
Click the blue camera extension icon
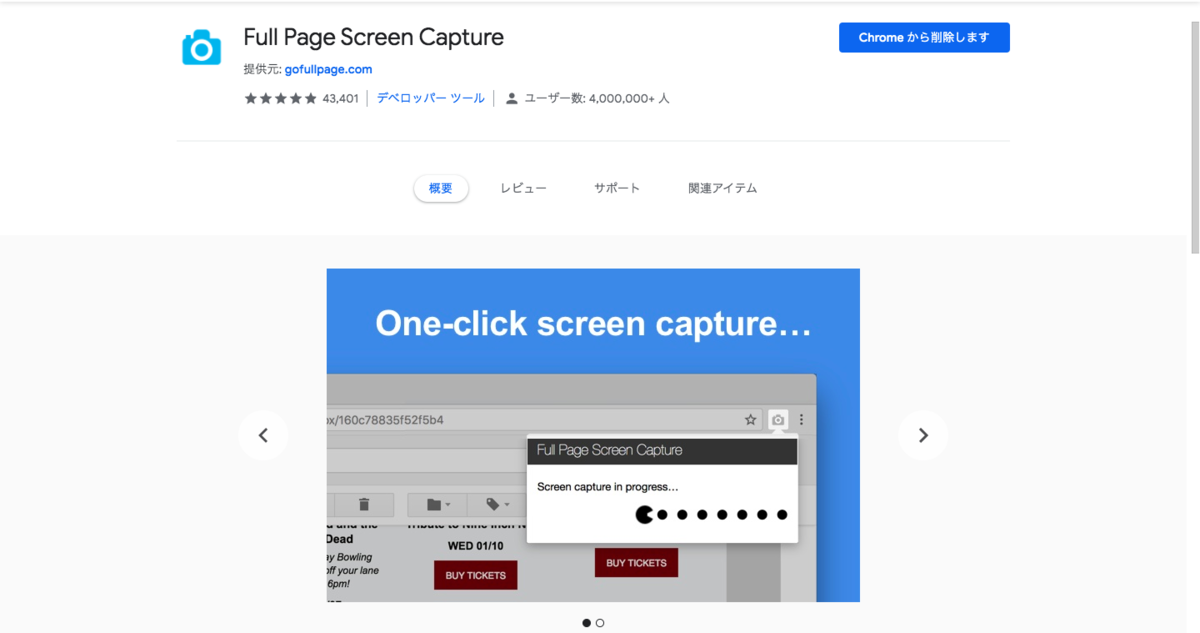coord(201,47)
